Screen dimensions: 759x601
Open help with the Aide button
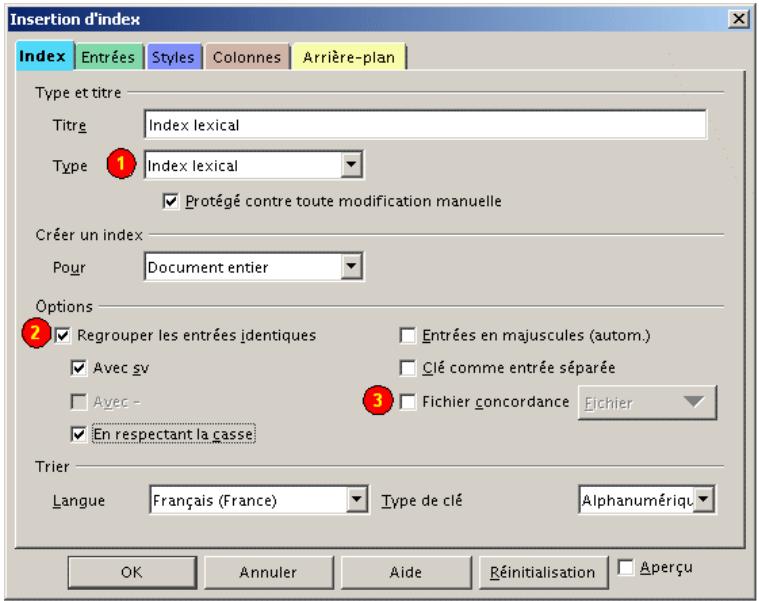[406, 572]
